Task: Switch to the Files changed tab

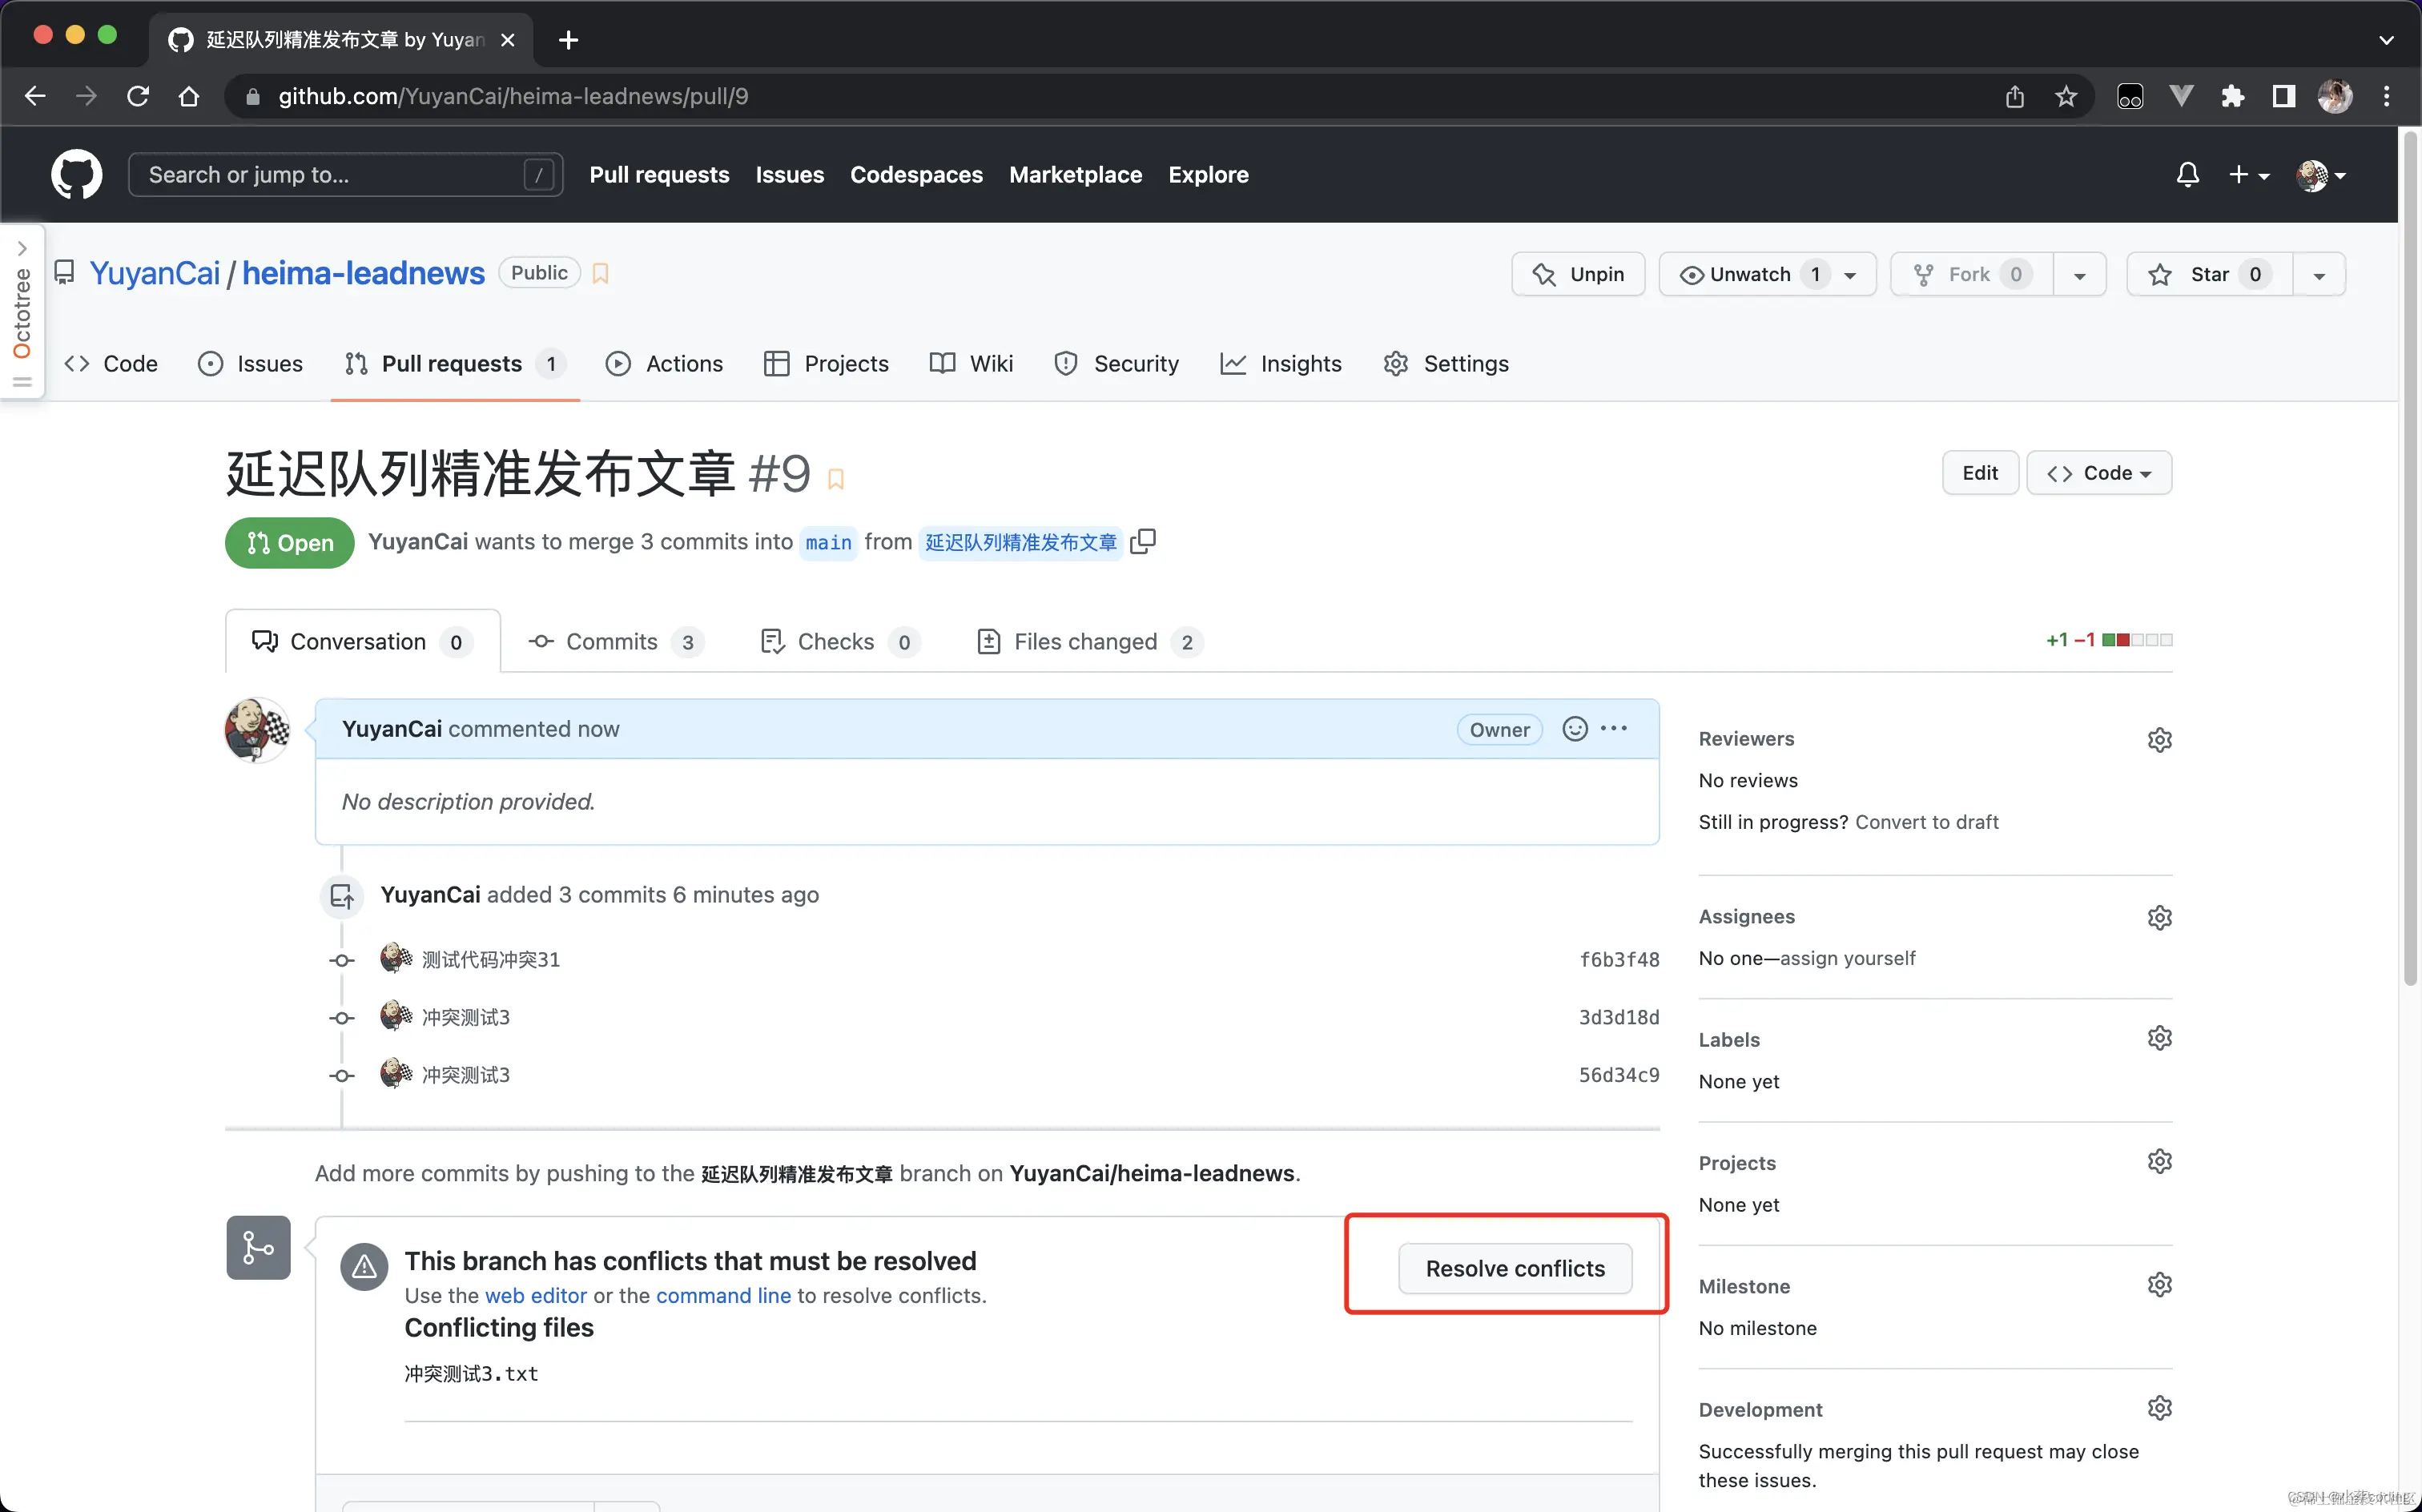Action: [1087, 642]
